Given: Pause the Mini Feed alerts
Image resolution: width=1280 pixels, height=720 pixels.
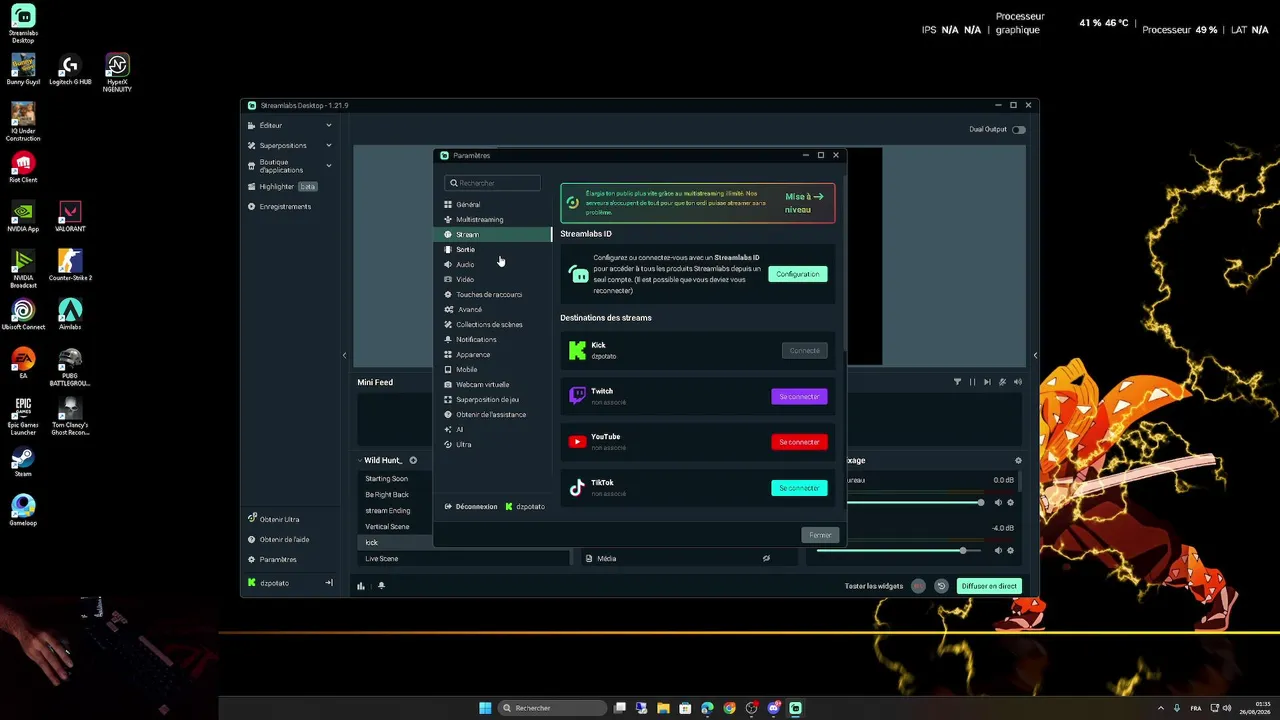Looking at the screenshot, I should 972,382.
